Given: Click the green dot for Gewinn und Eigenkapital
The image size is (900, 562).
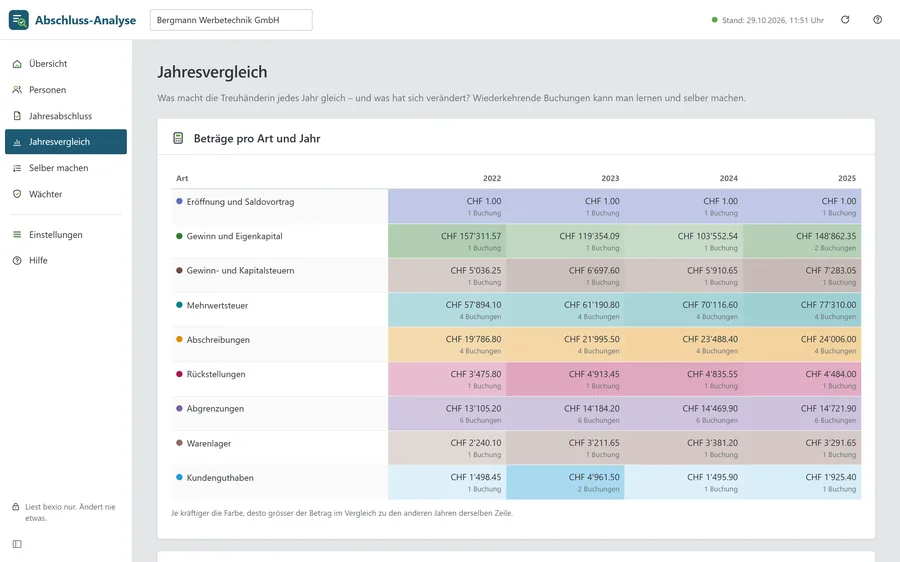Looking at the screenshot, I should (179, 236).
